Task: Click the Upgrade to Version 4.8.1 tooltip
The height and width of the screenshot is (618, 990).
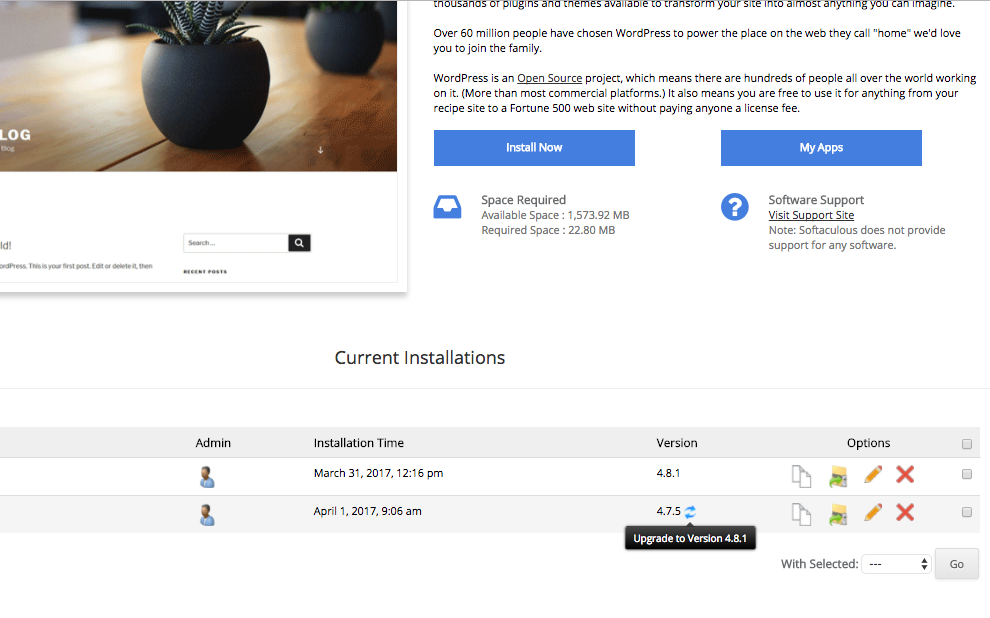Action: [690, 538]
